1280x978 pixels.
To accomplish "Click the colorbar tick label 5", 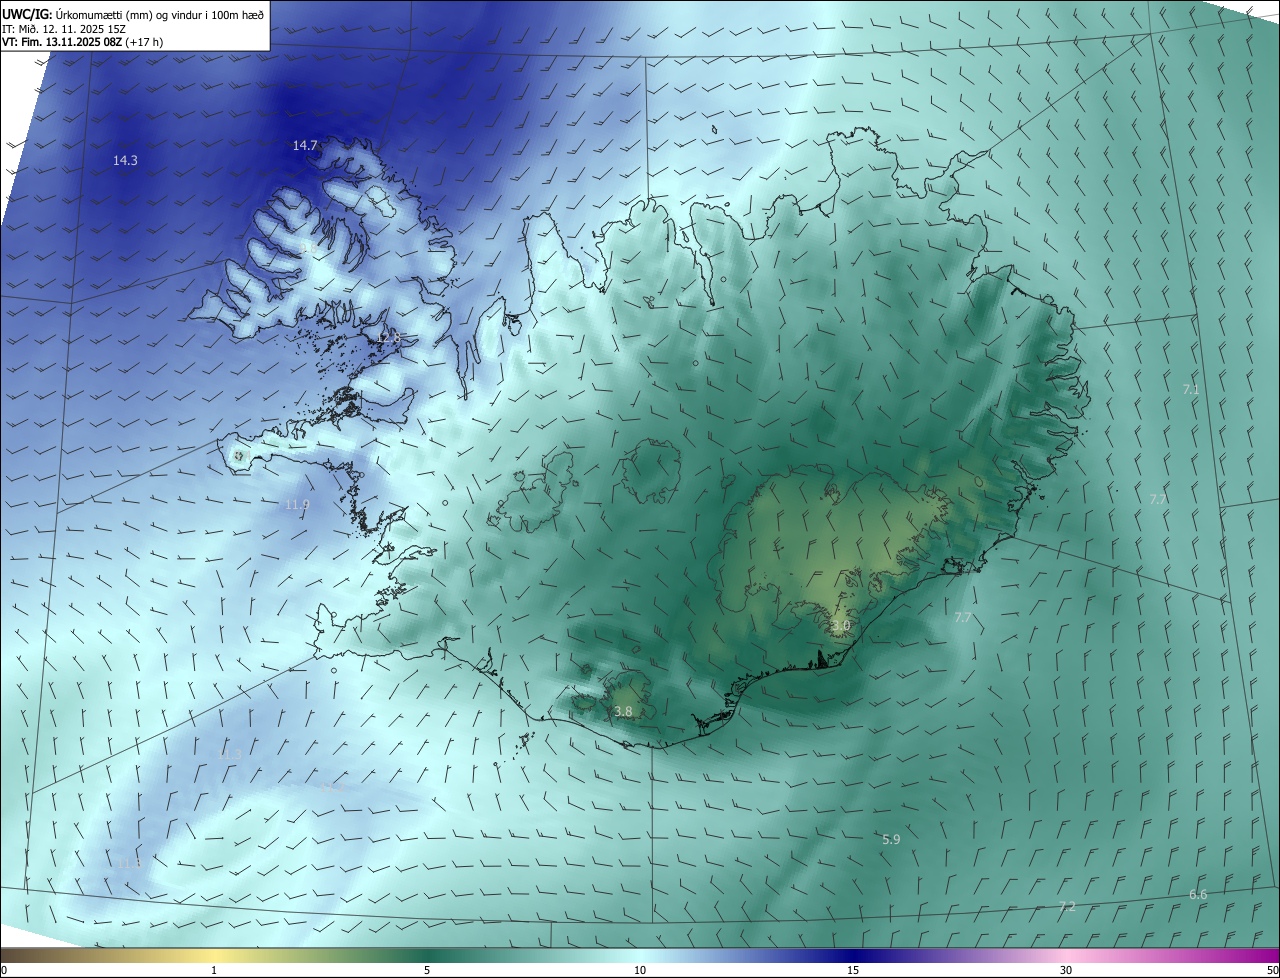I will coord(427,970).
